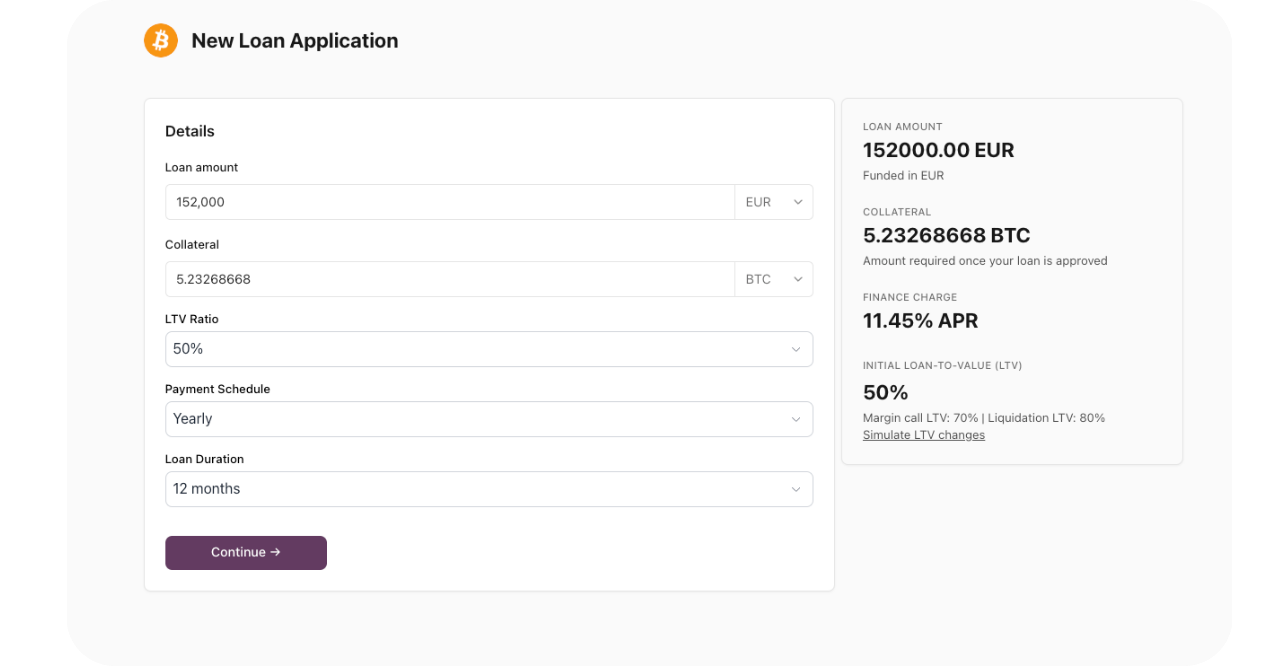Open the BTC collateral currency selector
1280x666 pixels.
pos(774,279)
